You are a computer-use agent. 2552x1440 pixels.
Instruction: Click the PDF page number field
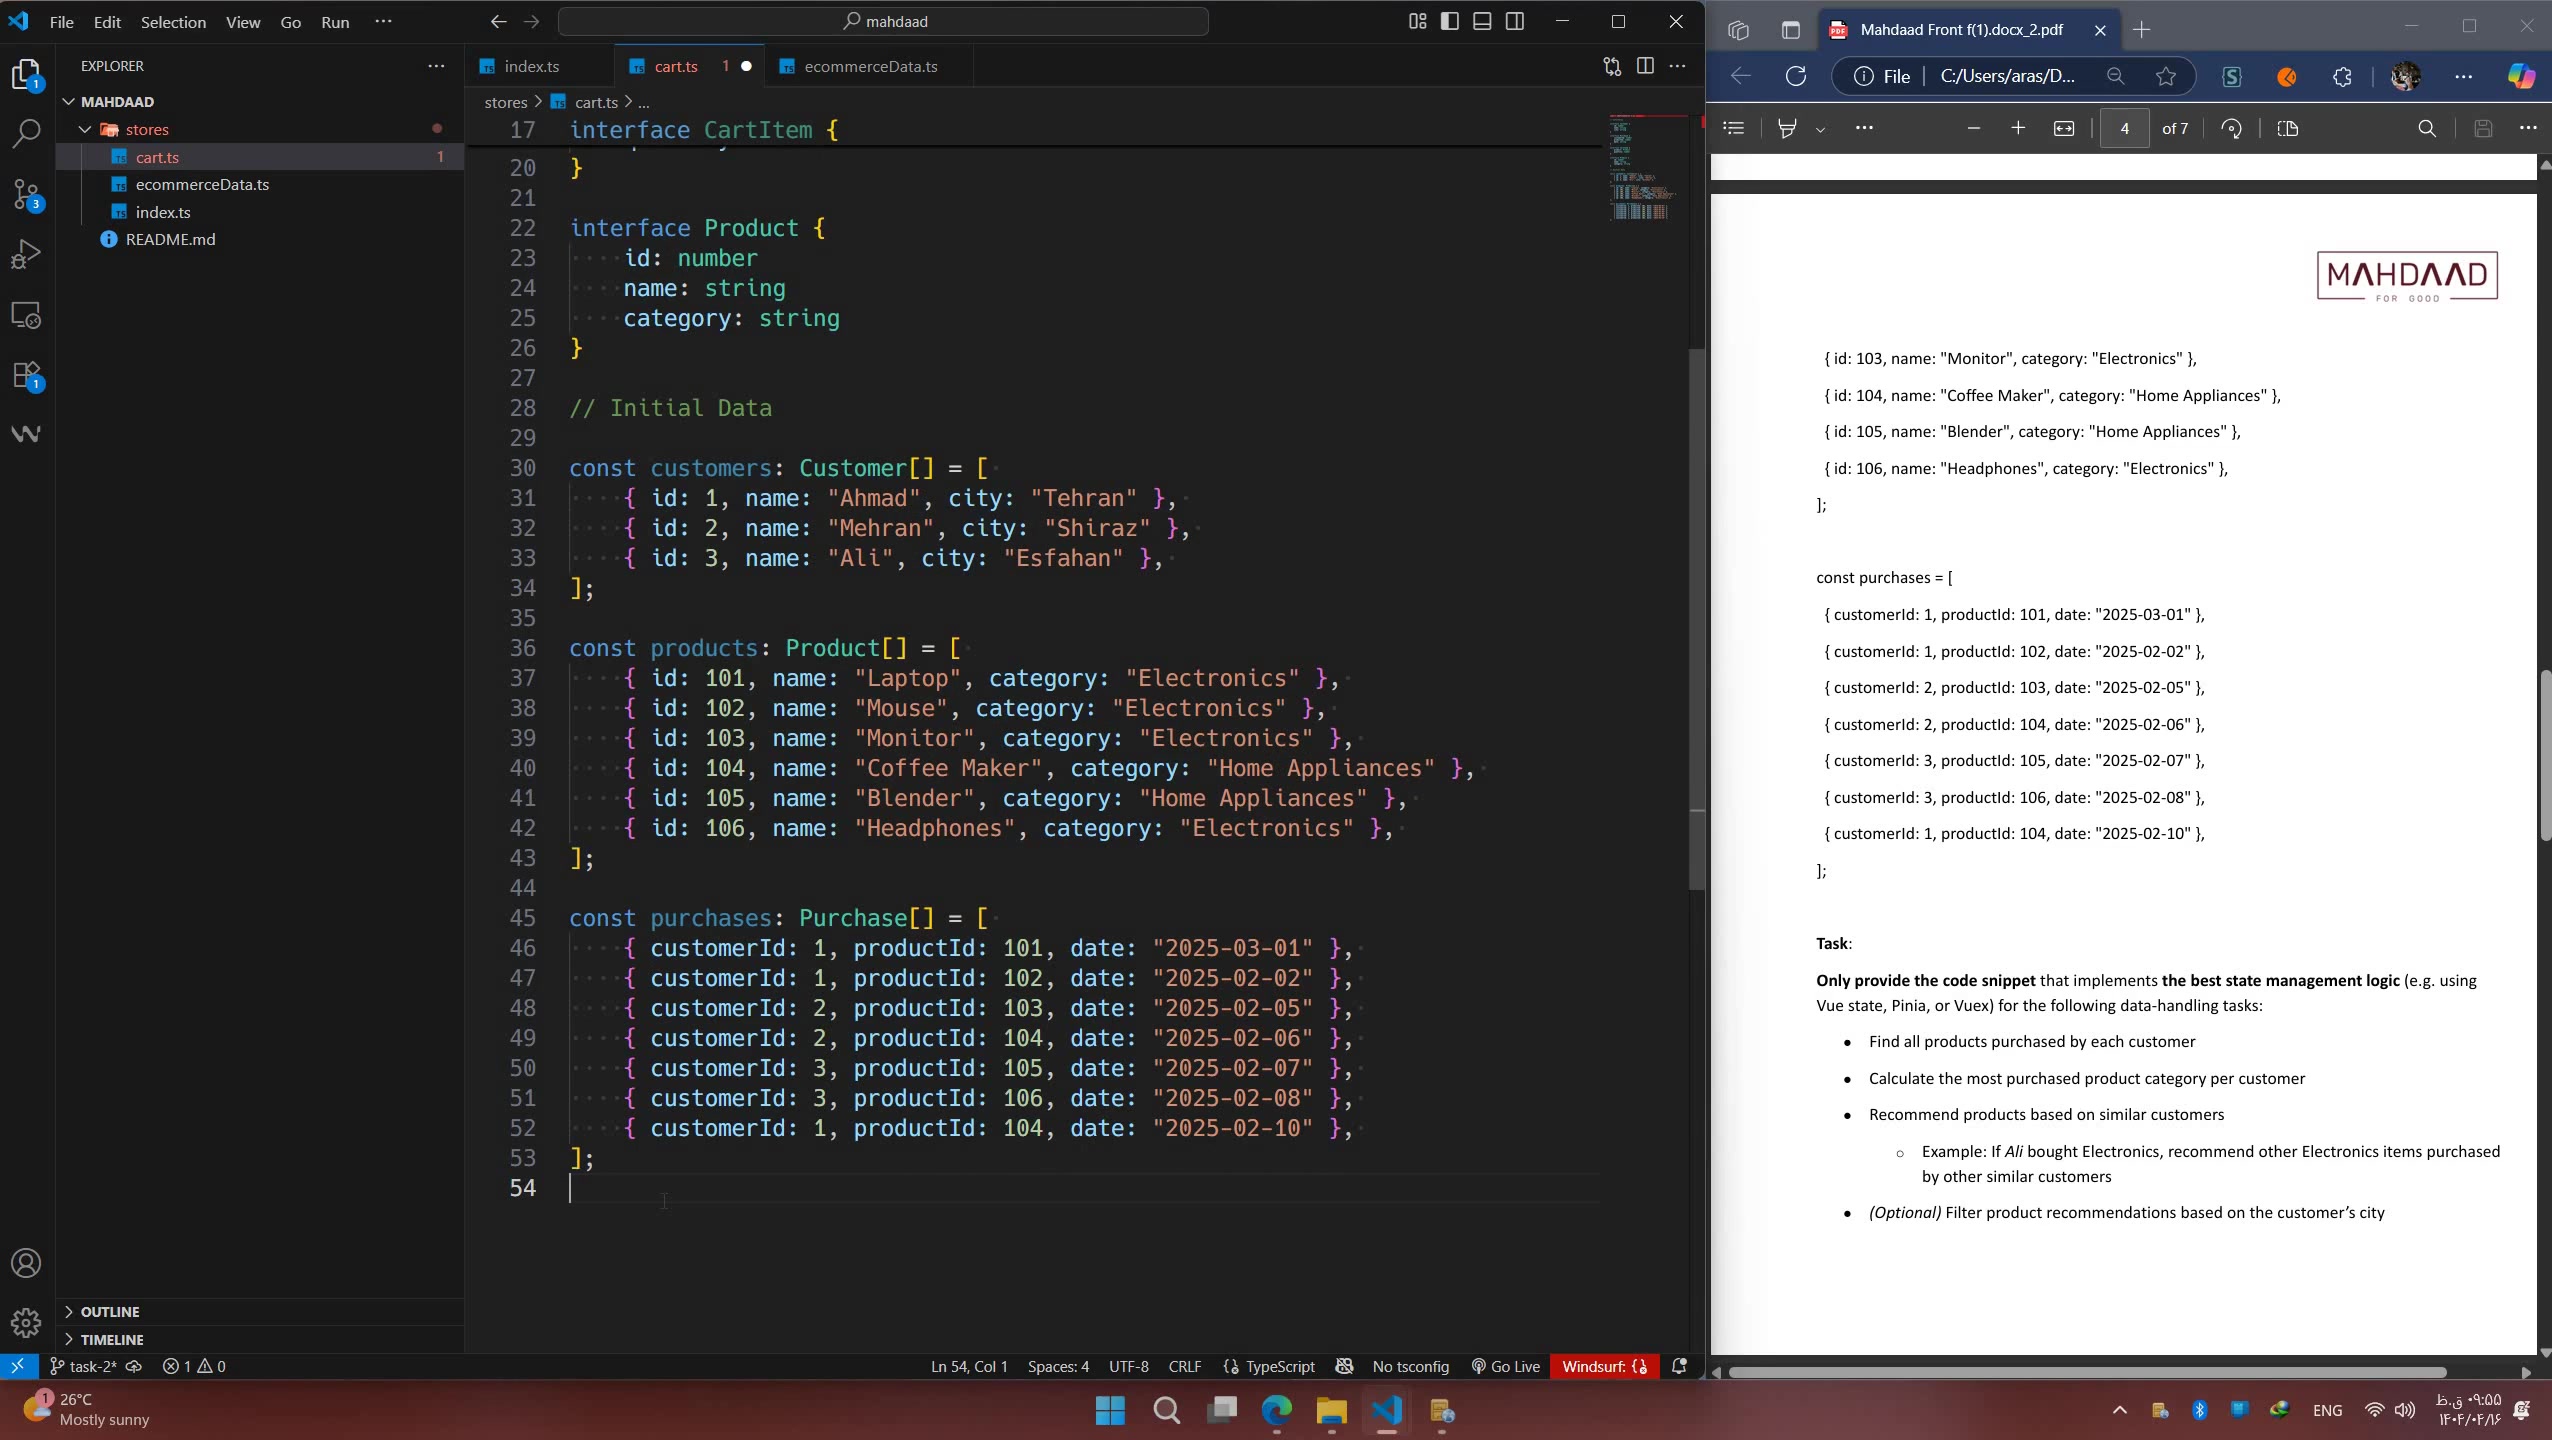click(x=2124, y=128)
